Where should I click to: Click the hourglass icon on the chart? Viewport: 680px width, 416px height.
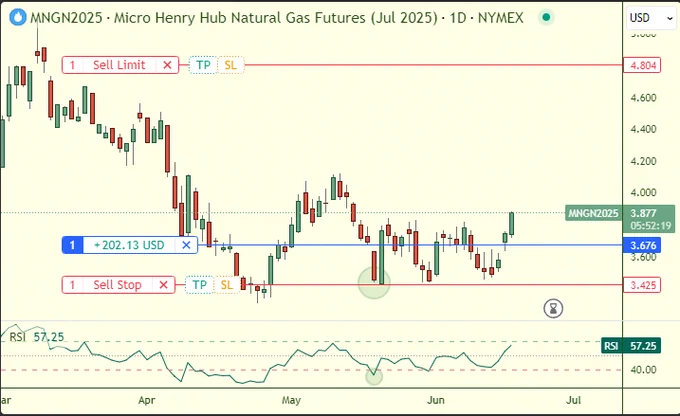pyautogui.click(x=553, y=308)
